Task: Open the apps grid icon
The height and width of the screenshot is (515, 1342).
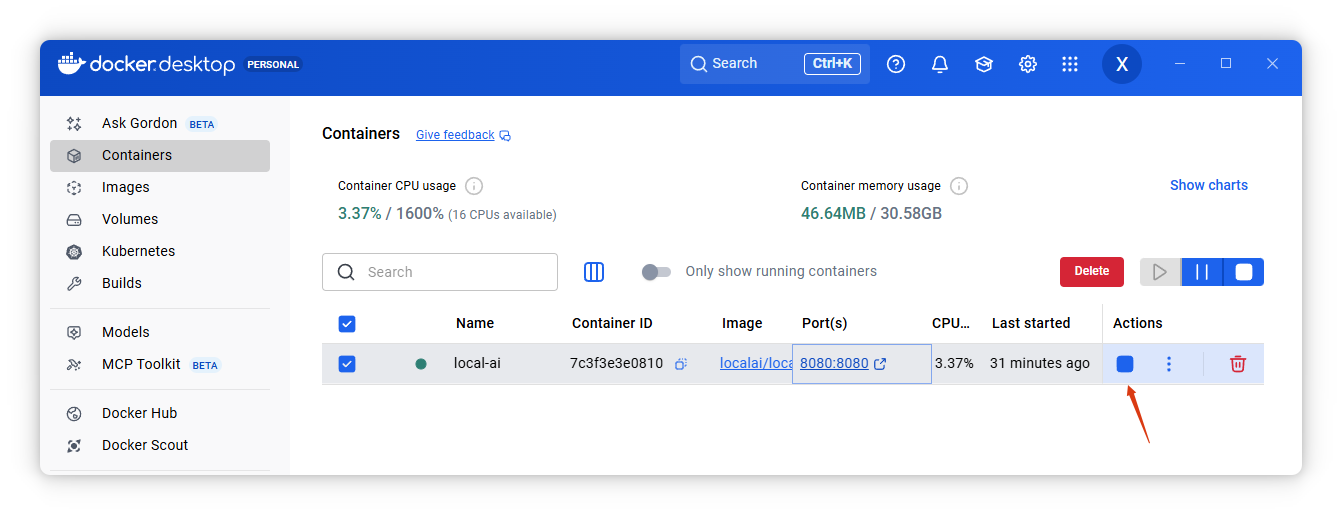Action: point(1070,64)
